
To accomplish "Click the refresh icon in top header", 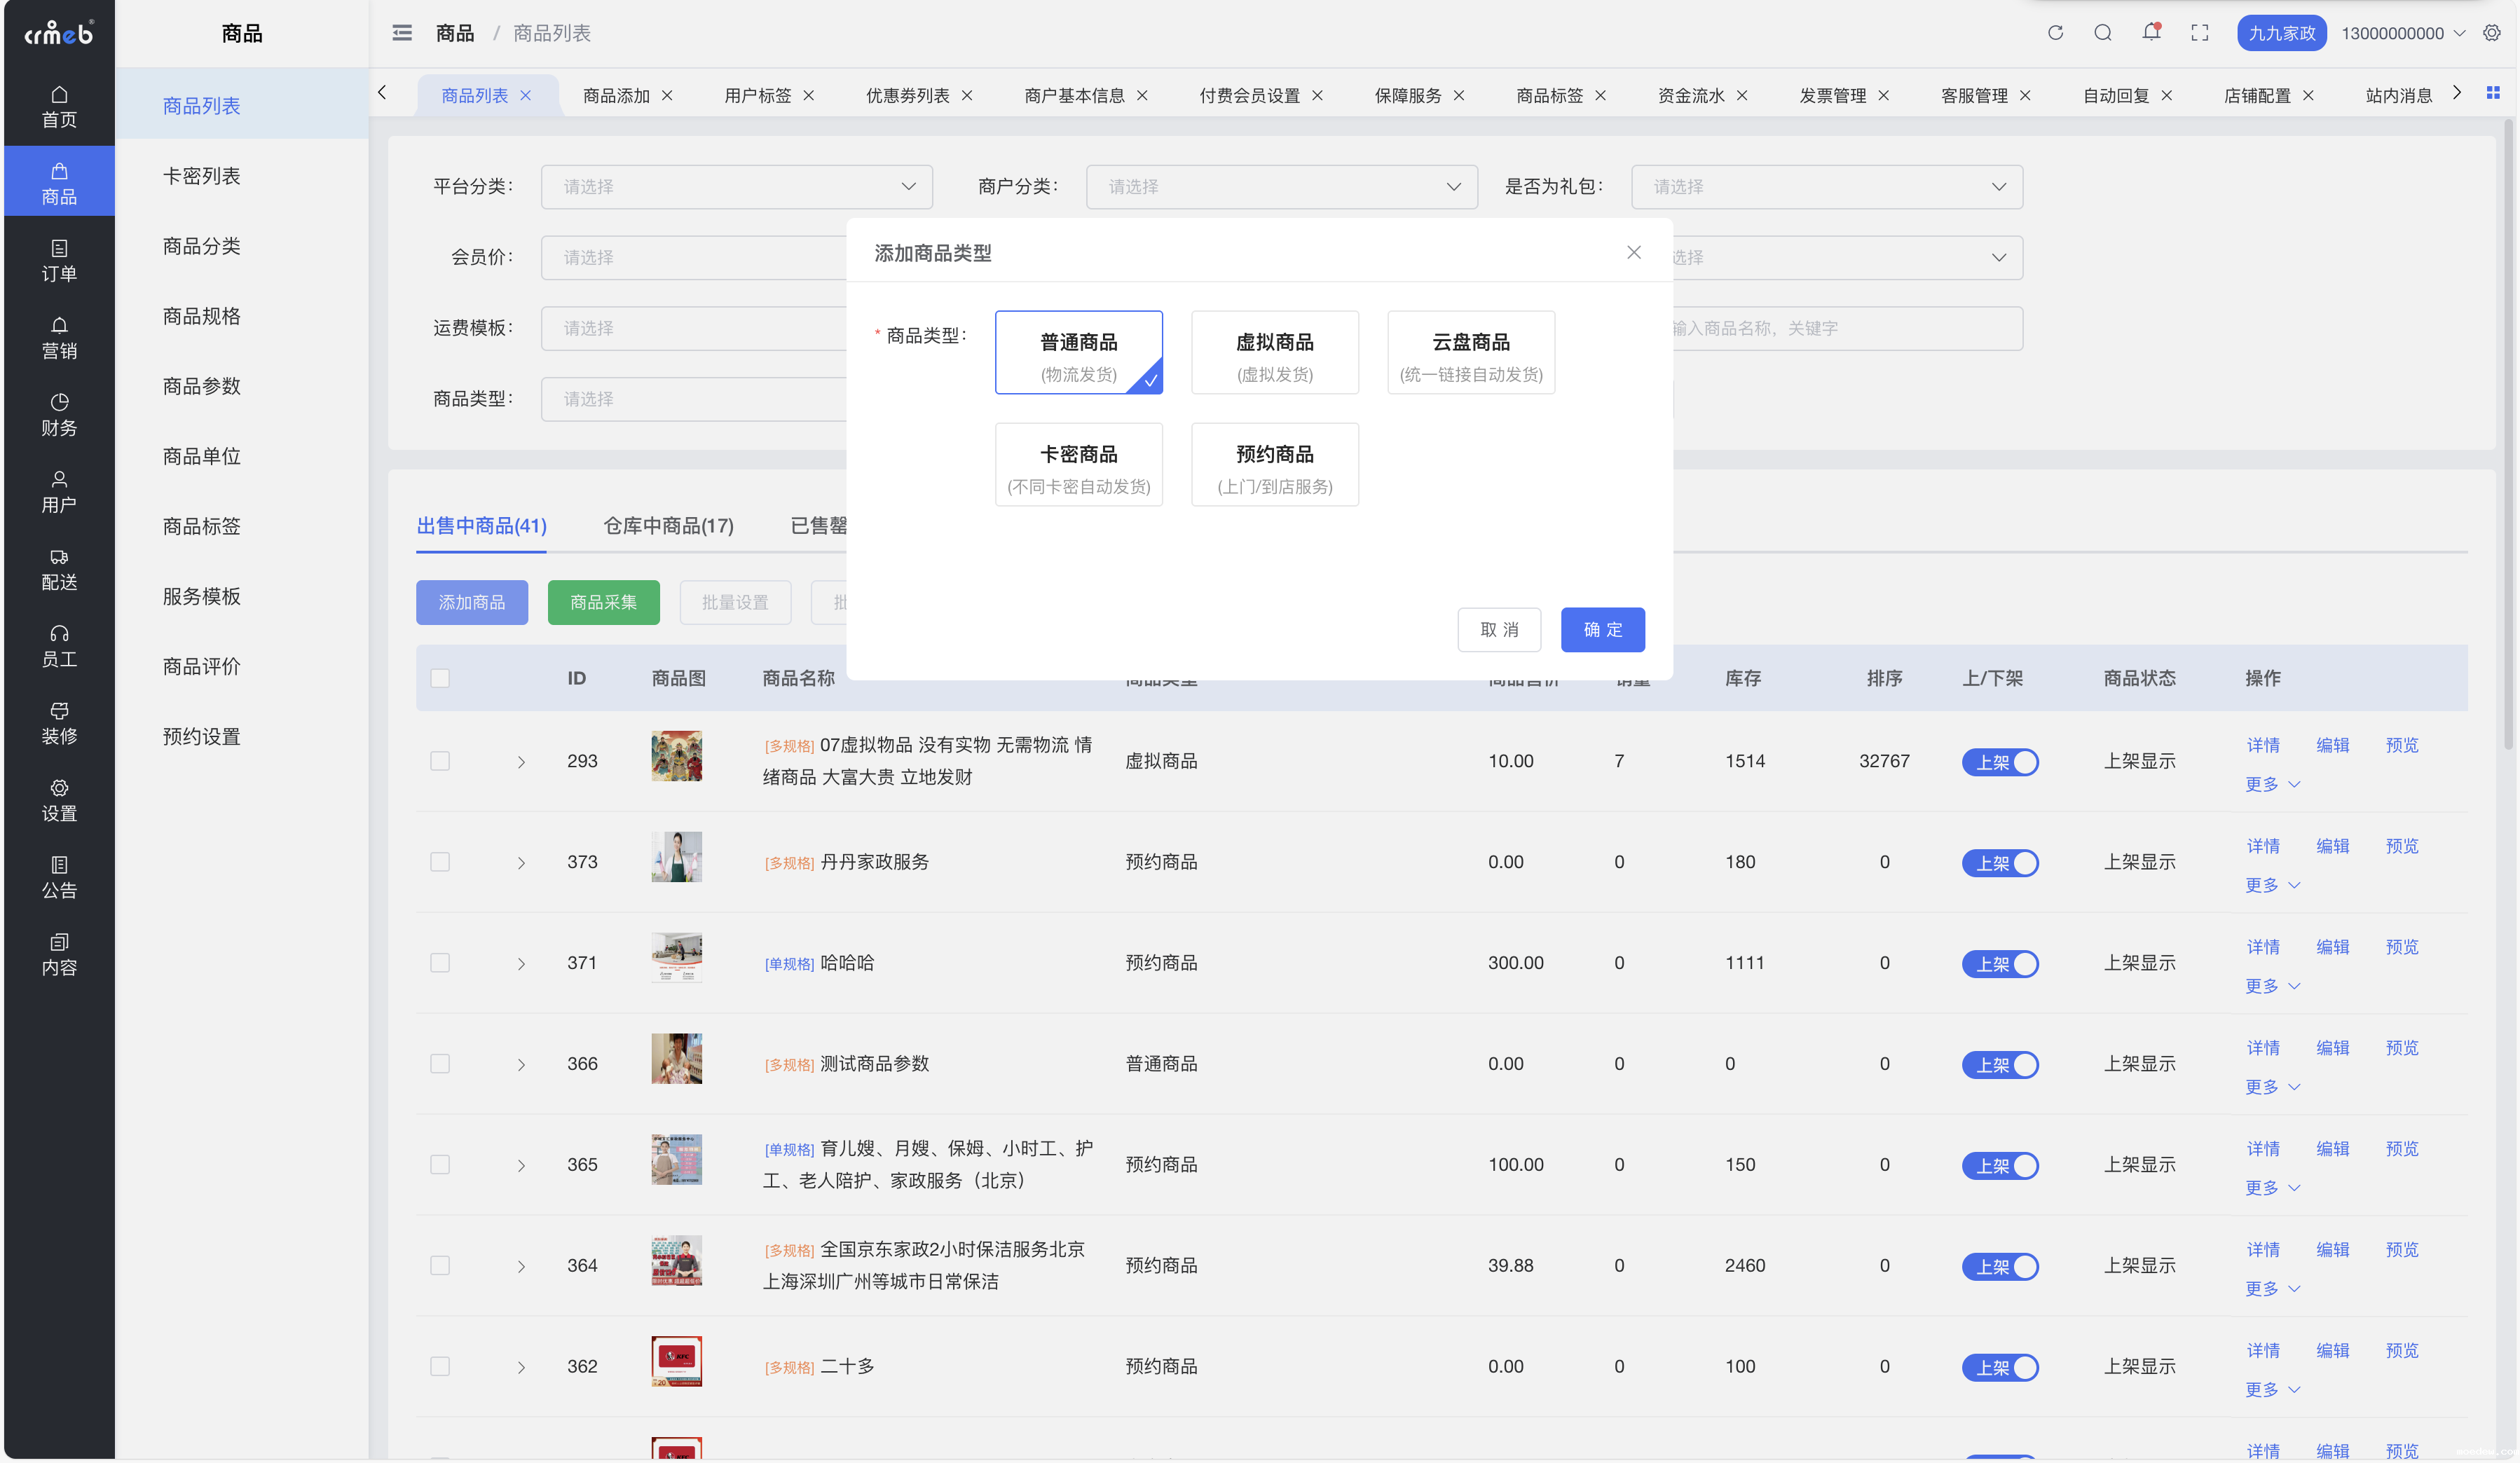I will point(2055,33).
